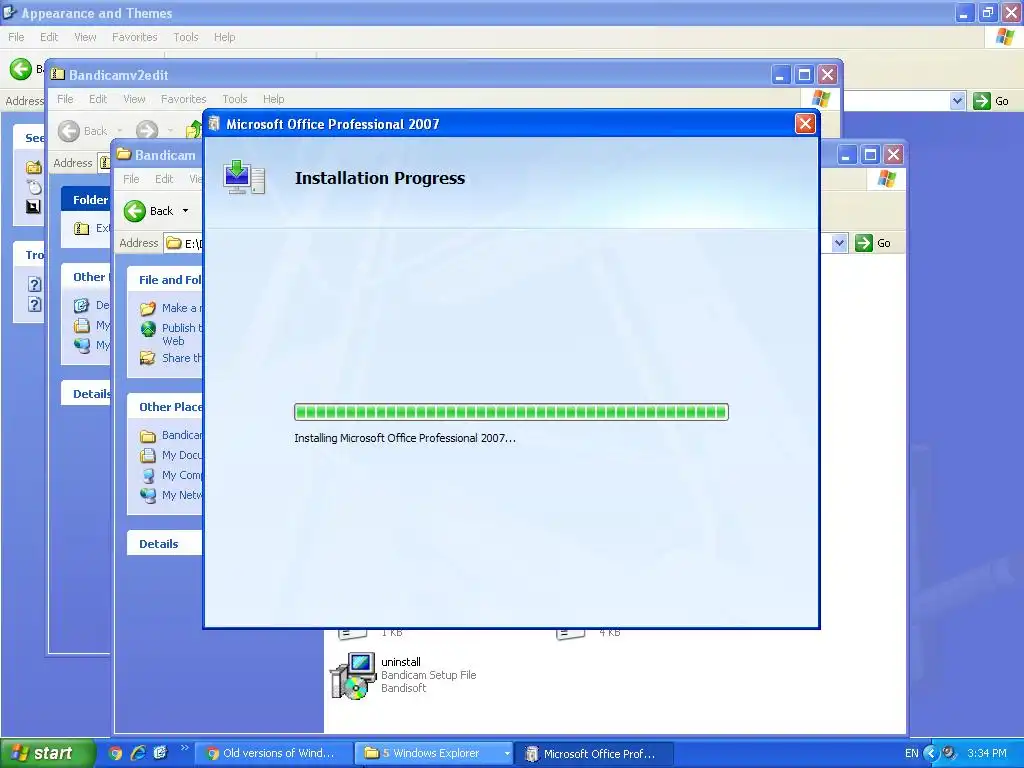Open Help menu in Bandicamv2edit window
This screenshot has height=768, width=1024.
(273, 99)
